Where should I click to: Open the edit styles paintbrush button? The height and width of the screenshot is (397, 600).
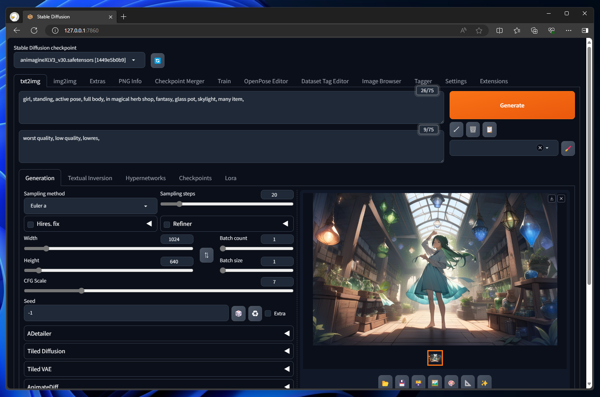point(568,148)
